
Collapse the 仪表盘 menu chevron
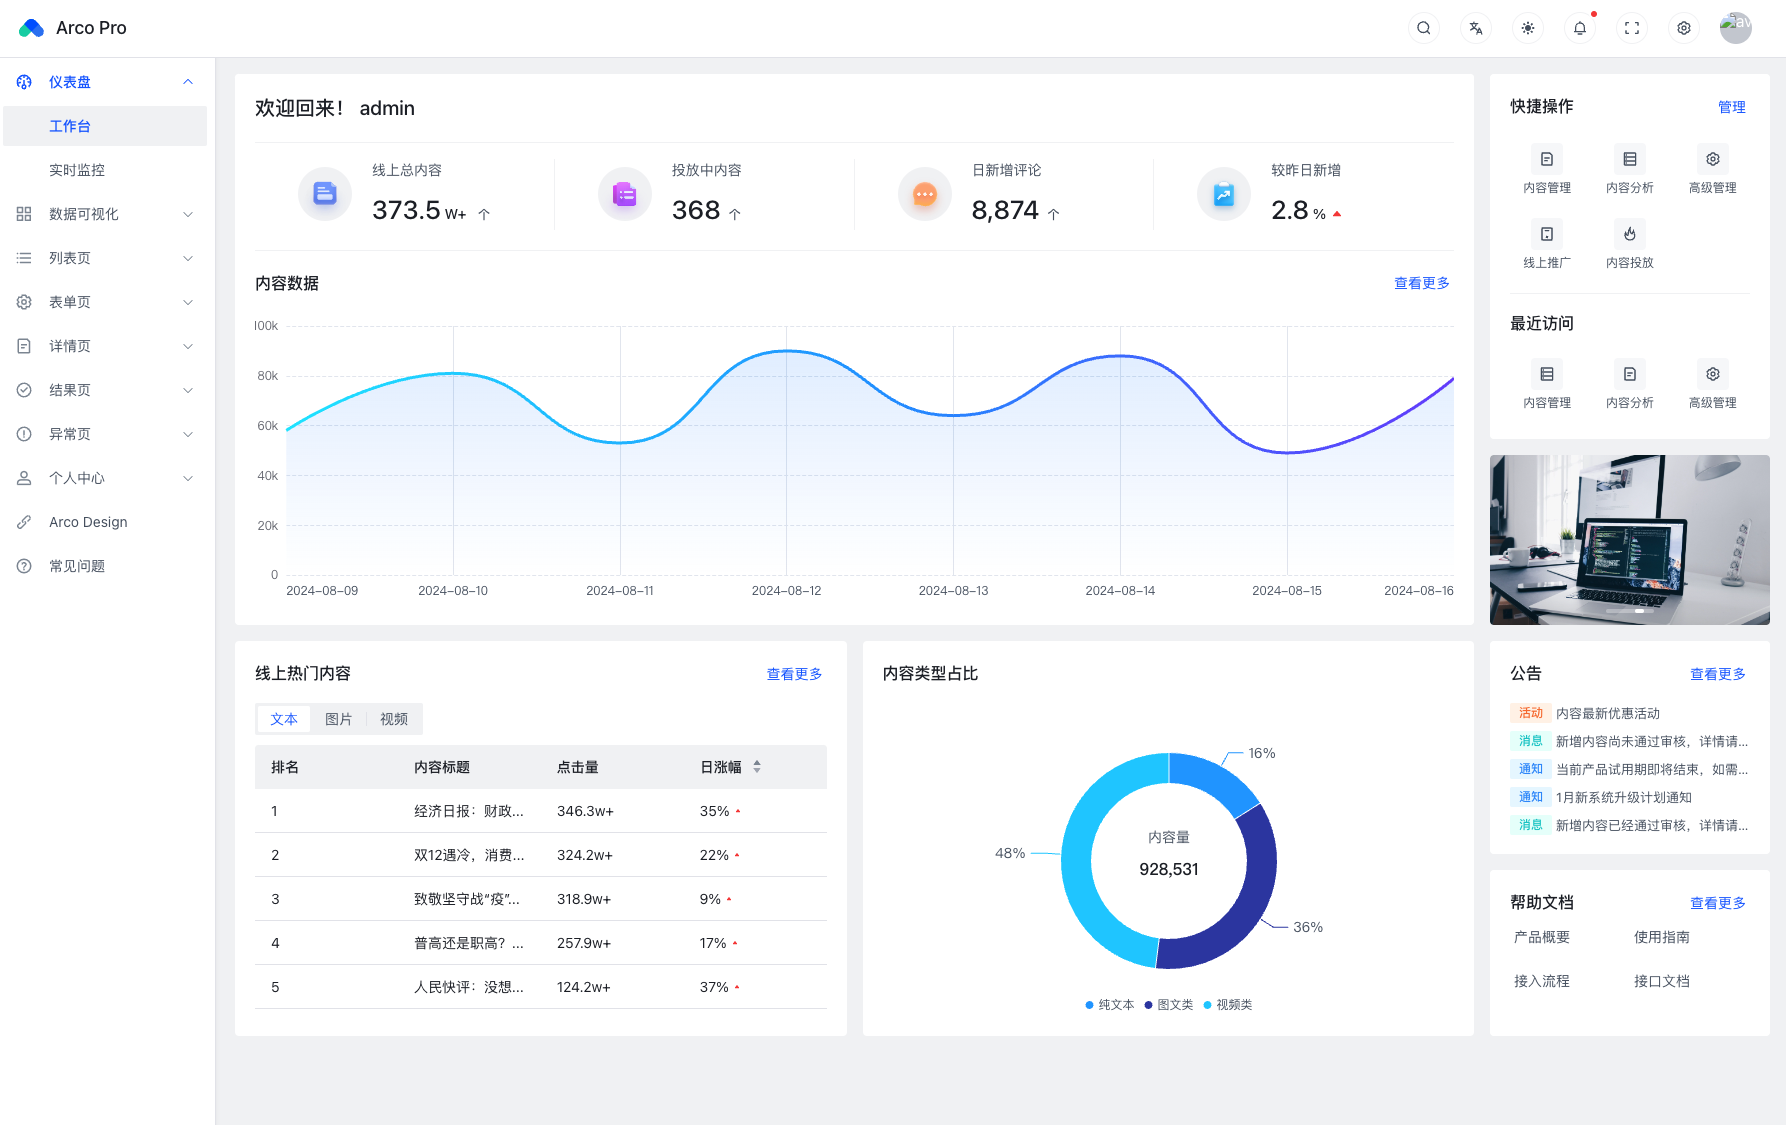(188, 82)
